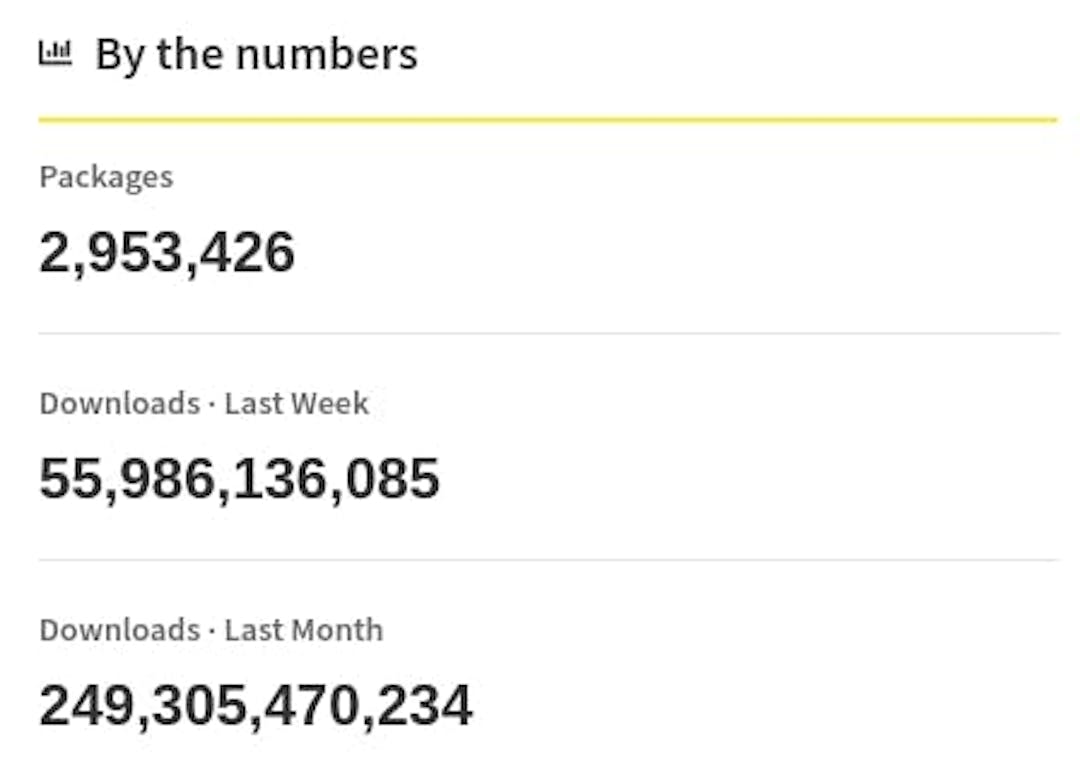
Task: Click the word Downloads in the Last Week label
Action: pyautogui.click(x=120, y=404)
